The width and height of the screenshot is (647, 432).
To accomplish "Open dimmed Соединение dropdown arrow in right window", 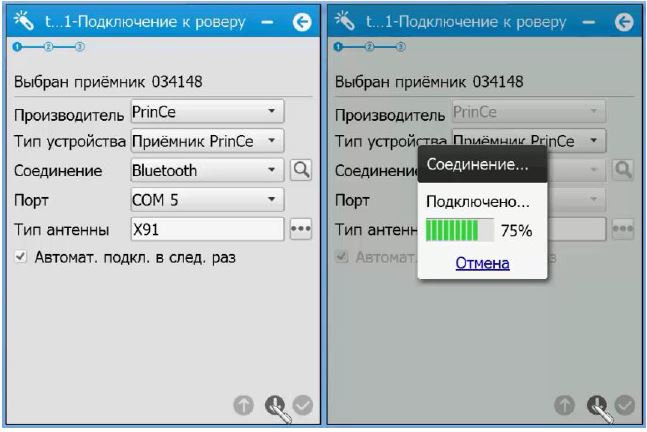I will (x=593, y=170).
